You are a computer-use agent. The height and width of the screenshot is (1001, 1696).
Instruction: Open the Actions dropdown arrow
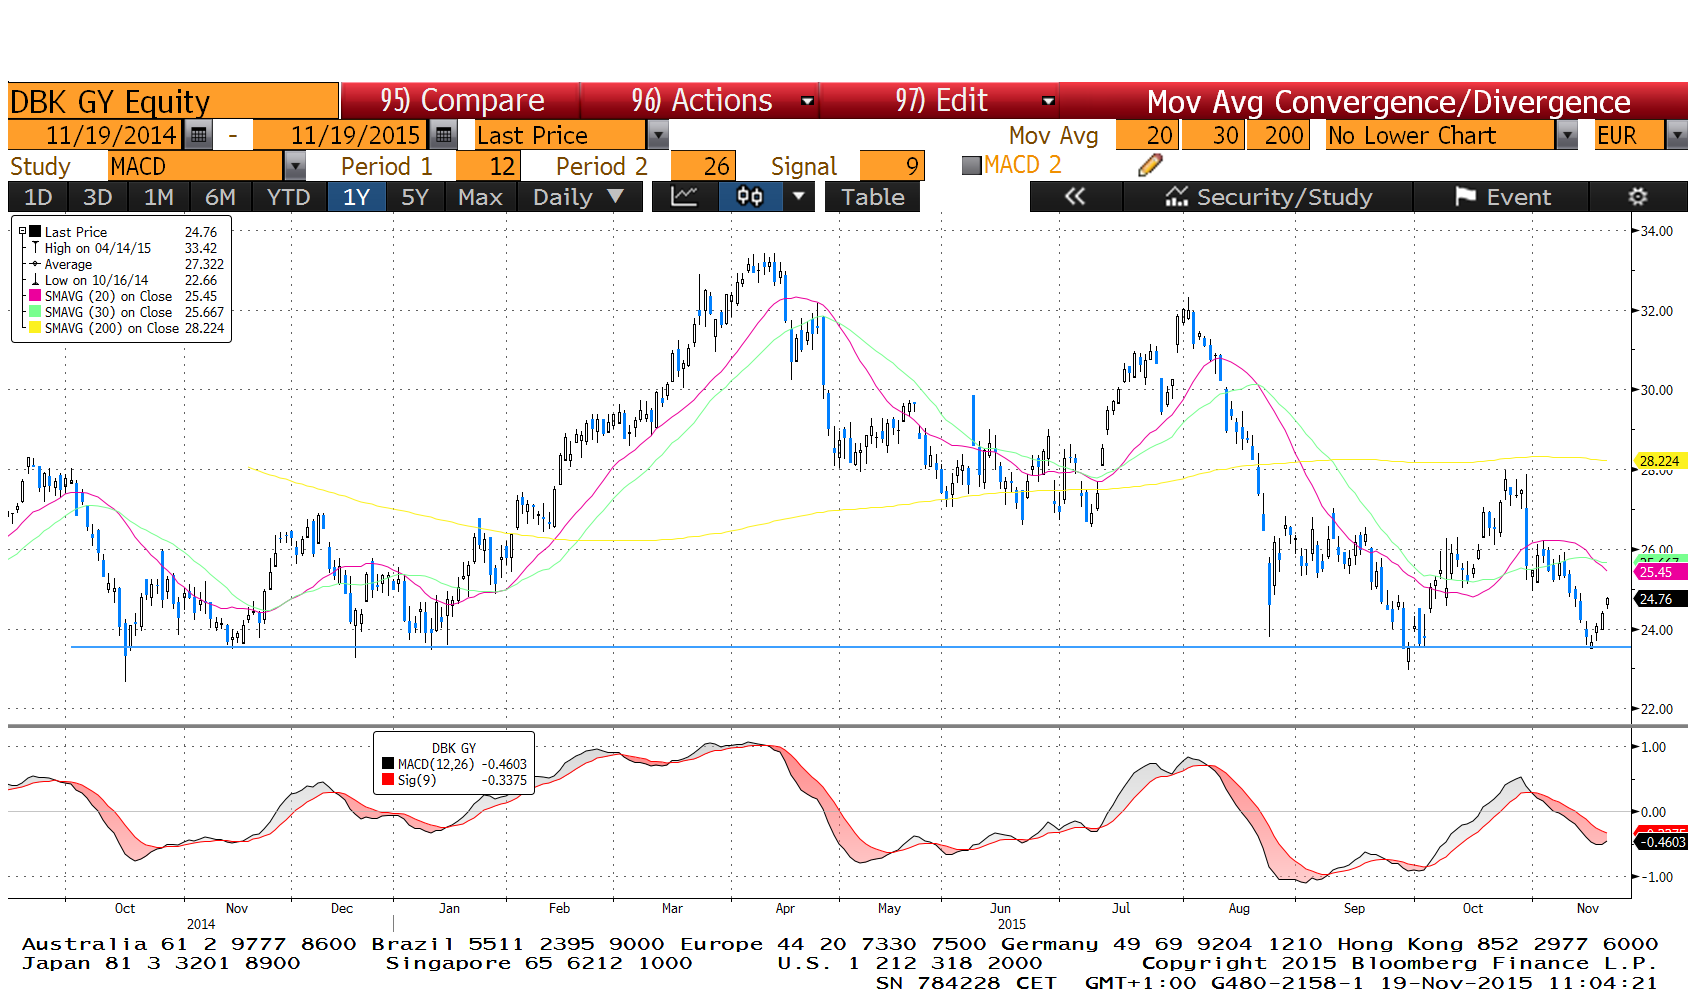807,101
